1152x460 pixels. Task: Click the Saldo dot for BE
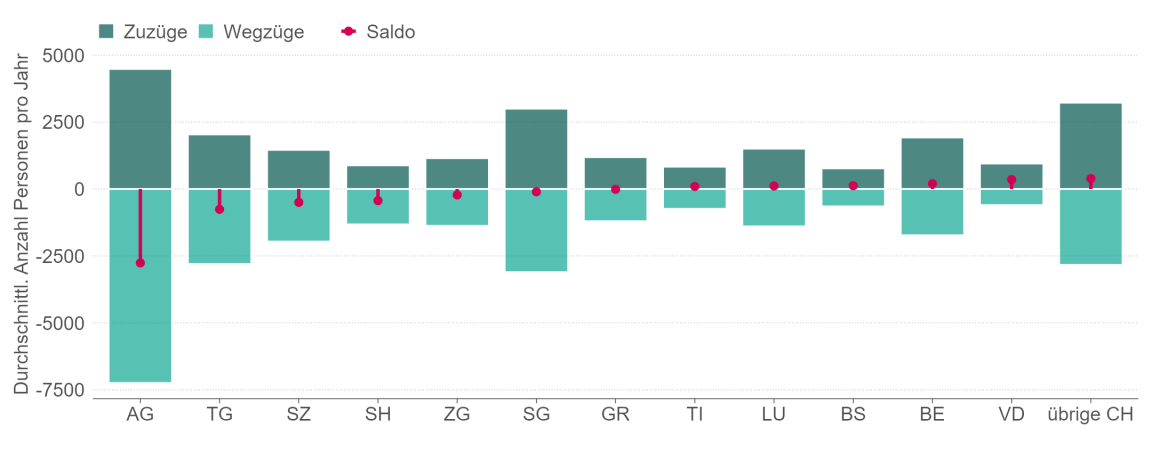932,184
